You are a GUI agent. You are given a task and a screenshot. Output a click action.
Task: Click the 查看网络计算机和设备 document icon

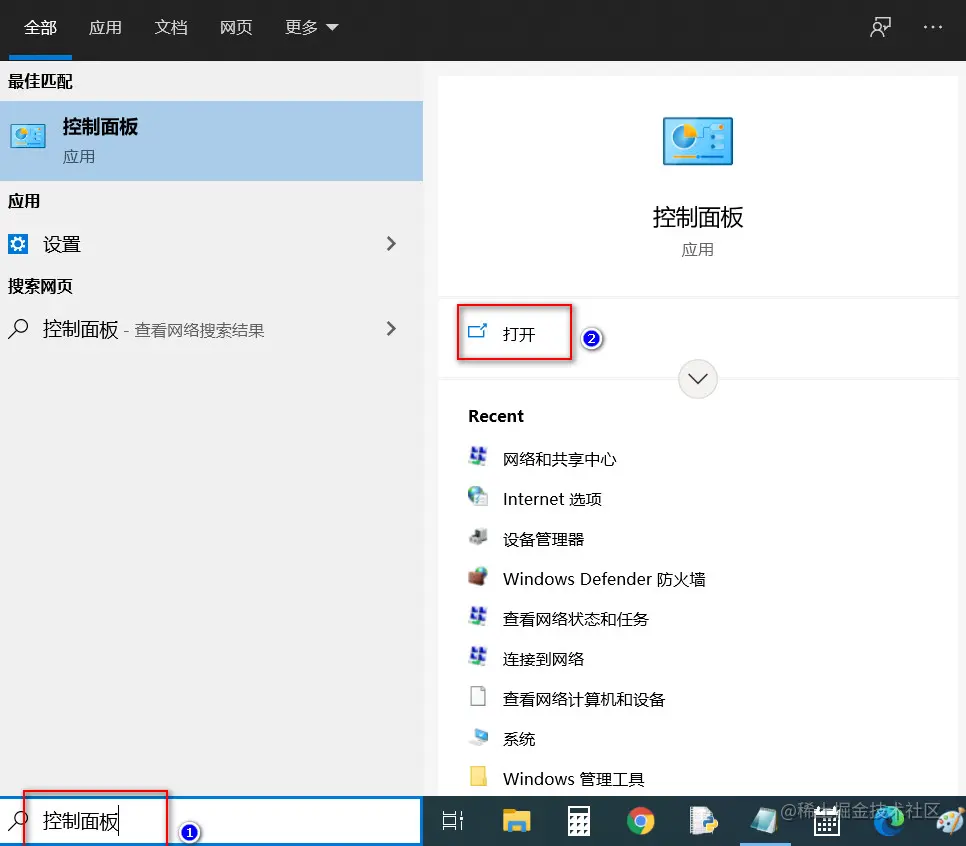(478, 696)
